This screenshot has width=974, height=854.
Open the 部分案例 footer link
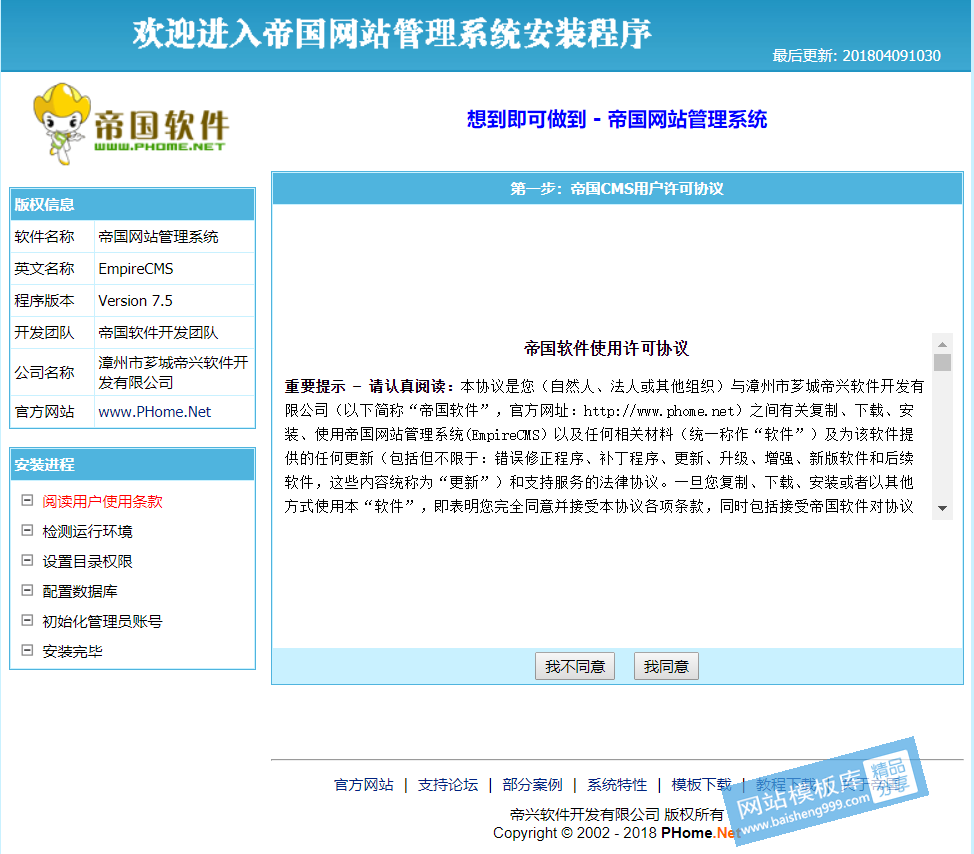coord(532,785)
